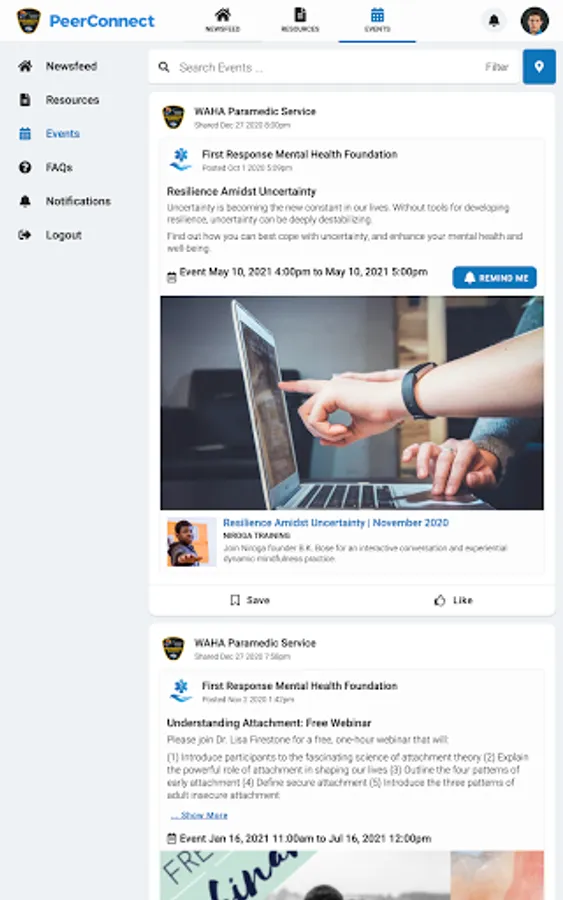Screen dimensions: 563x900
Task: Open the Filter option in search bar
Action: (x=496, y=67)
